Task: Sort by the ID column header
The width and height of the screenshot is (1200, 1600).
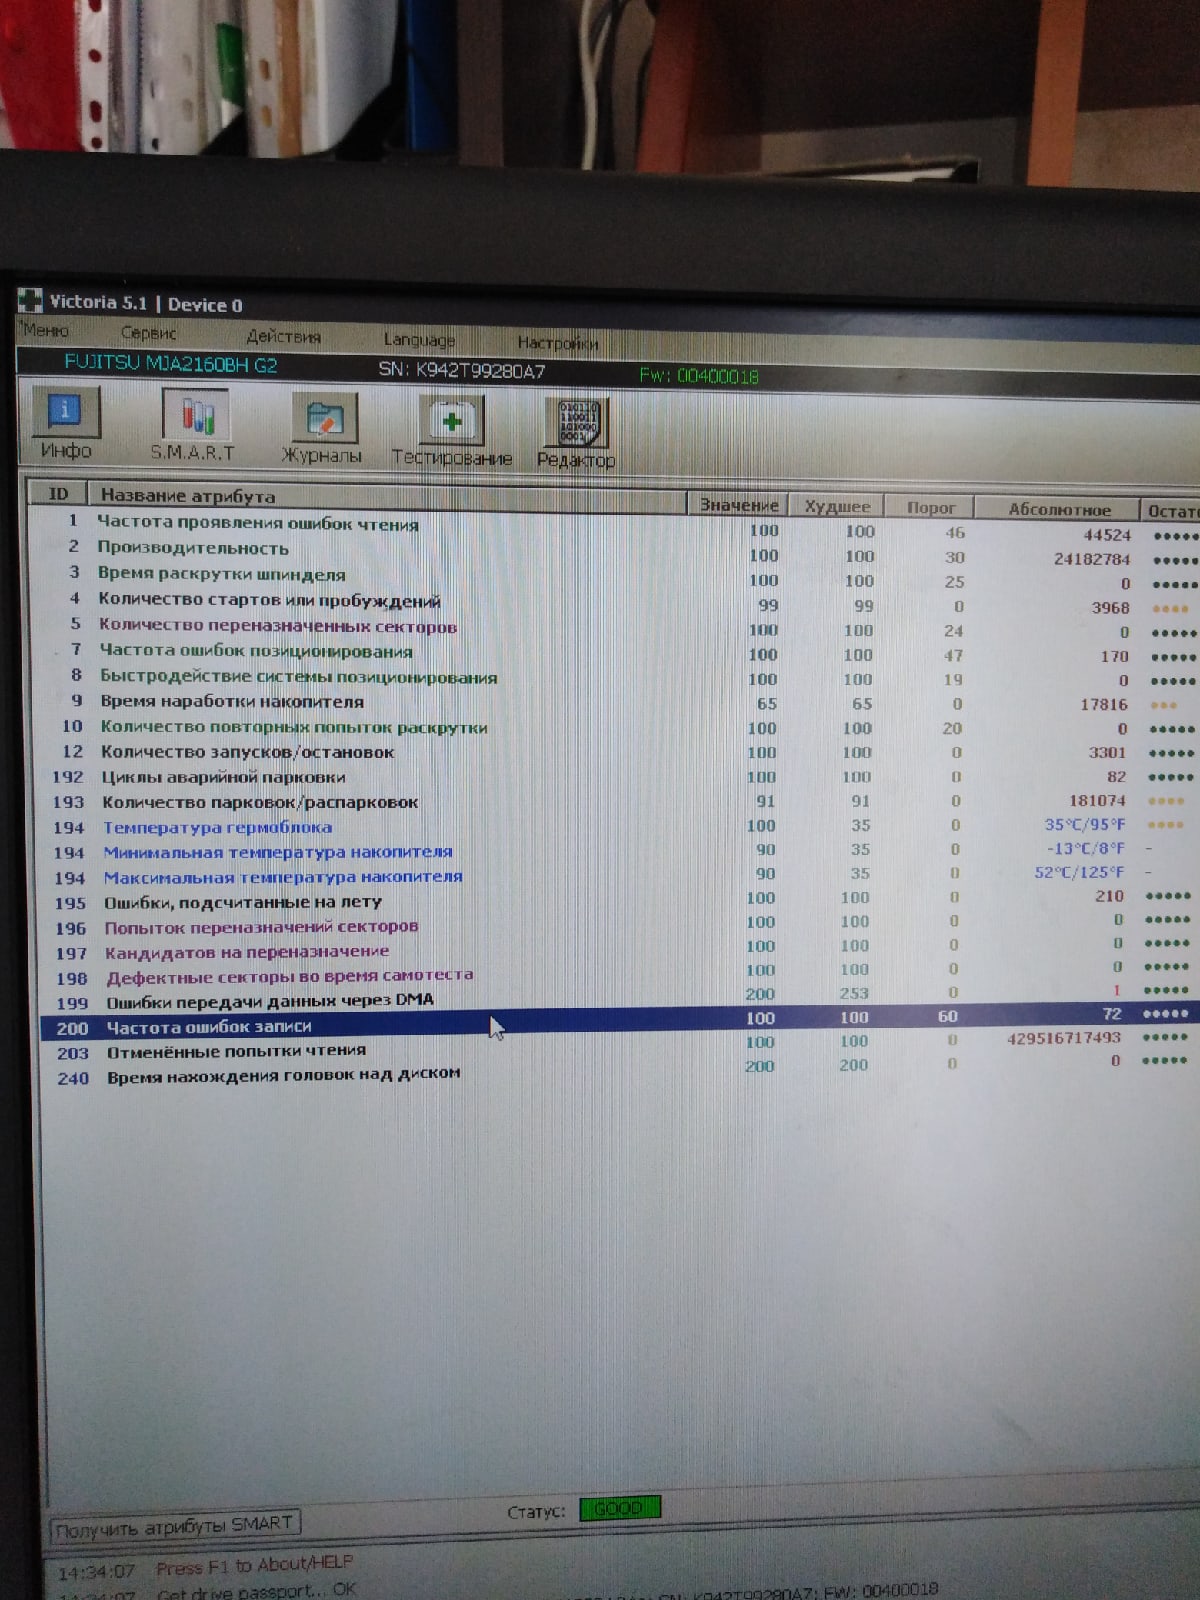Action: (x=58, y=494)
